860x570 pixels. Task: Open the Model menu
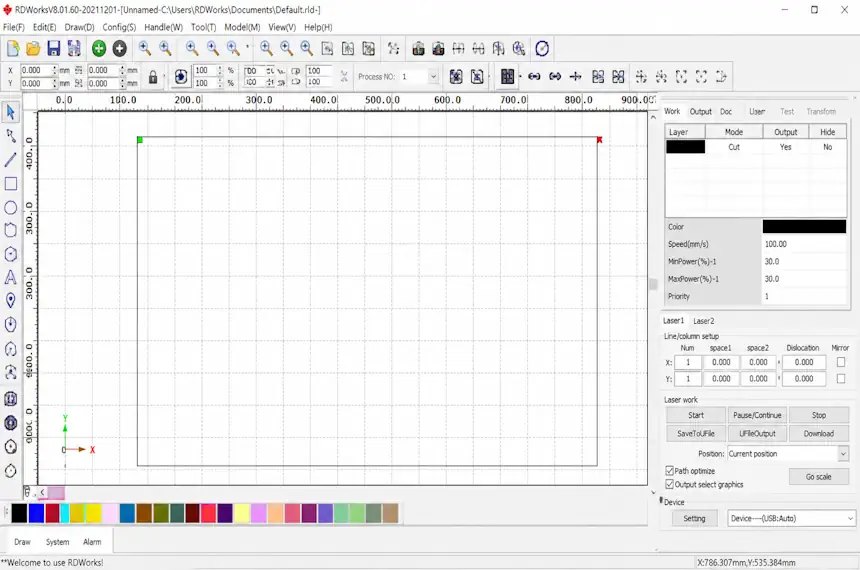[x=242, y=27]
